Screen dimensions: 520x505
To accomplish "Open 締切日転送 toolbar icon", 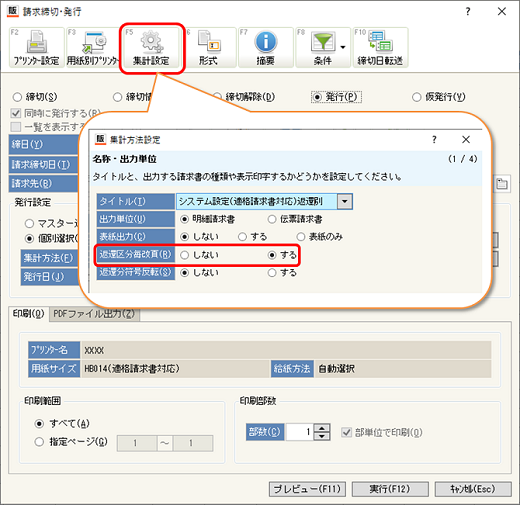I will 380,48.
